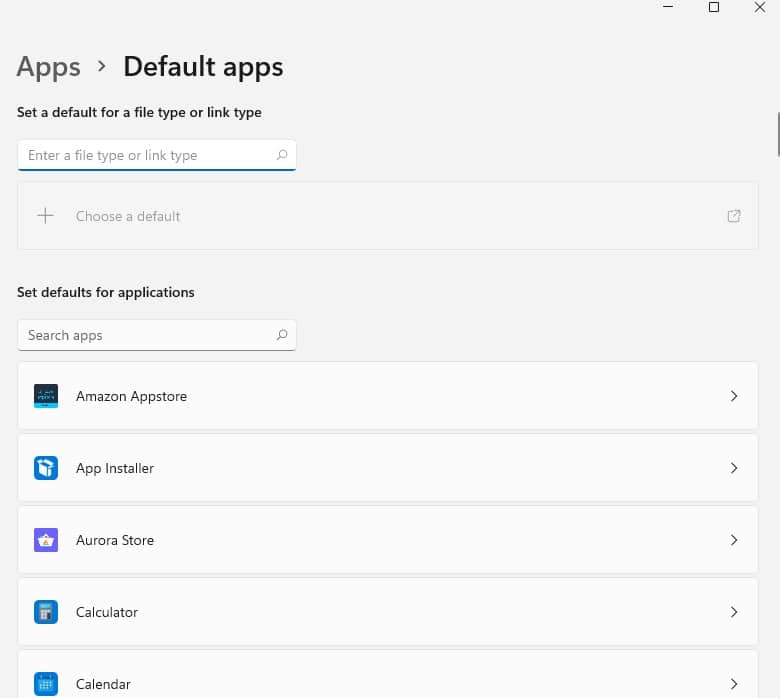The width and height of the screenshot is (780, 698).
Task: Select the Choose a default label
Action: point(128,216)
